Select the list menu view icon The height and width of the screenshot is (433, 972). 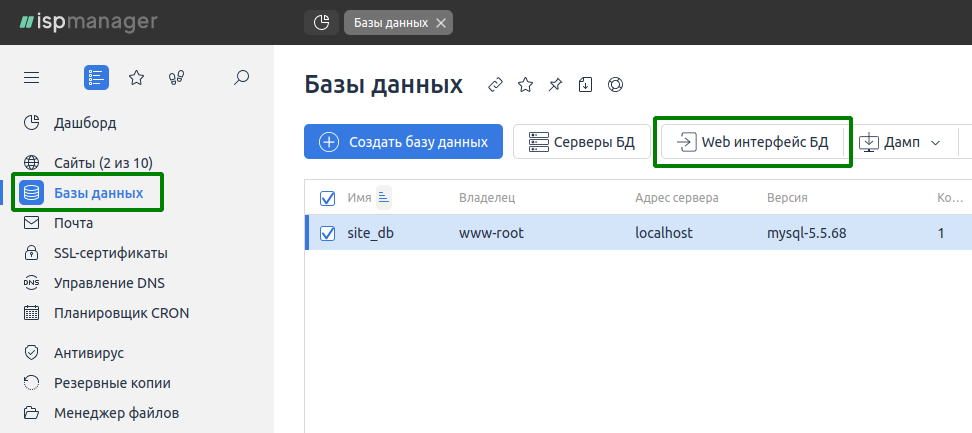pos(96,77)
